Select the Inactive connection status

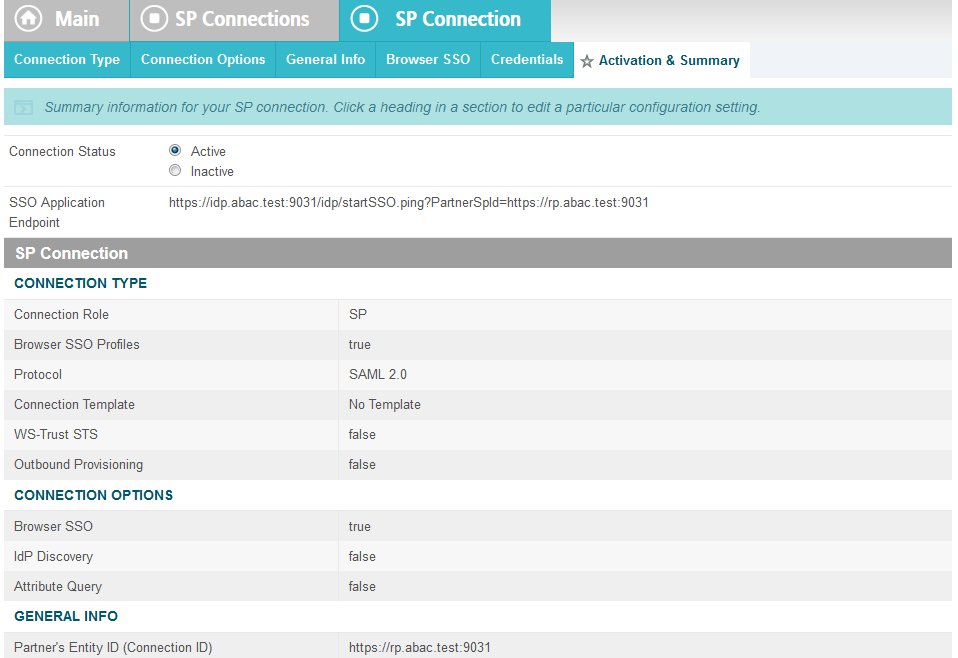pyautogui.click(x=175, y=170)
